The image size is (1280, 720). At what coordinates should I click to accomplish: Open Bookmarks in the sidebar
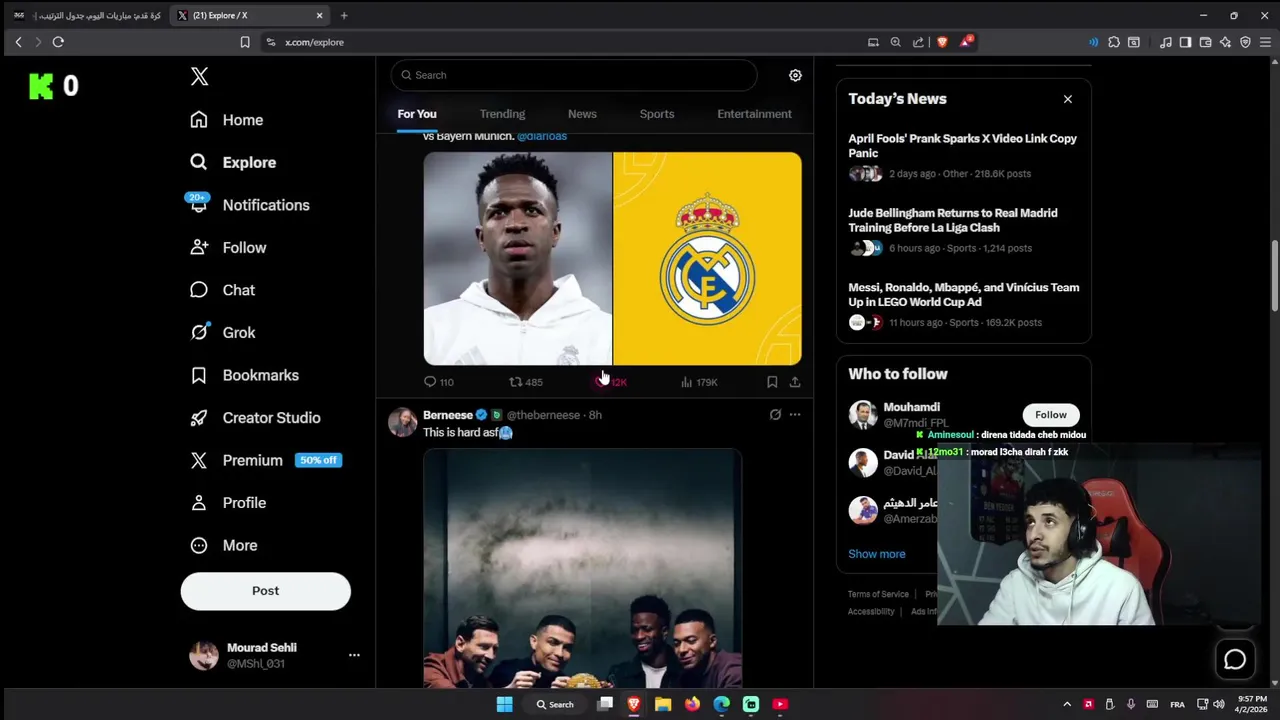[245, 375]
